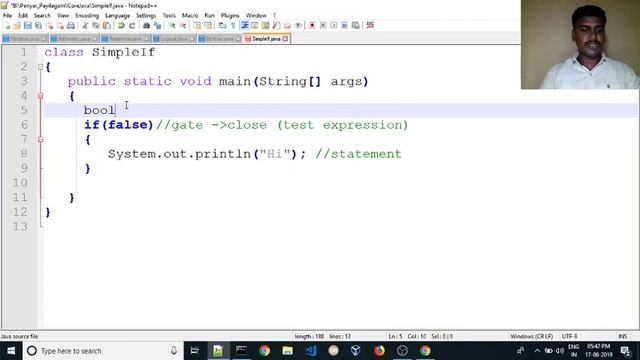The height and width of the screenshot is (360, 640).
Task: Click the Paste toolbar icon
Action: coord(107,25)
